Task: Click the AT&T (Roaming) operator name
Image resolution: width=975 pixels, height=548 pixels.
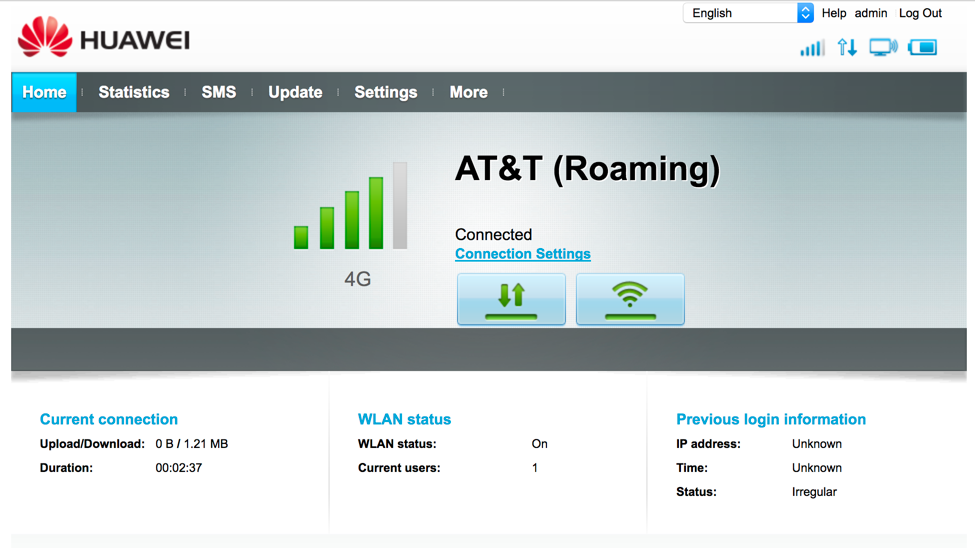Action: [588, 169]
